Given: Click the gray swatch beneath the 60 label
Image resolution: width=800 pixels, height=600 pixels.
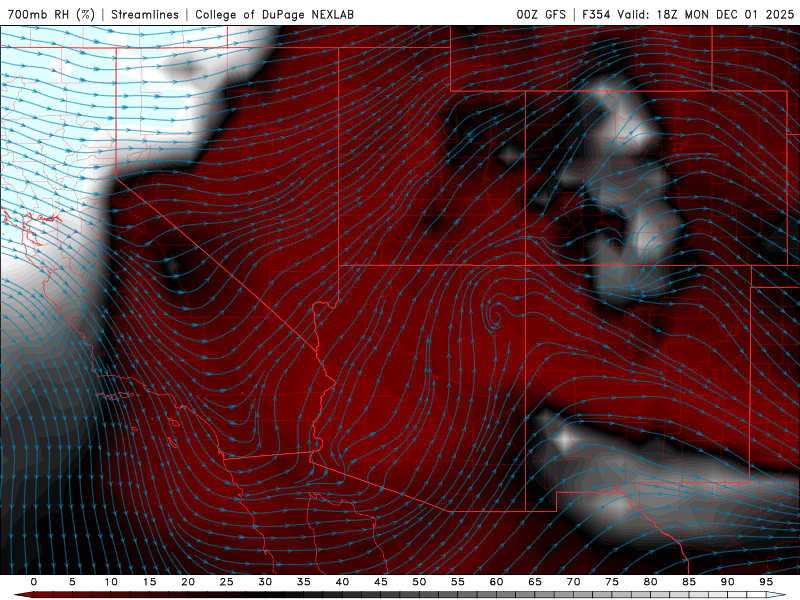Looking at the screenshot, I should point(506,595).
